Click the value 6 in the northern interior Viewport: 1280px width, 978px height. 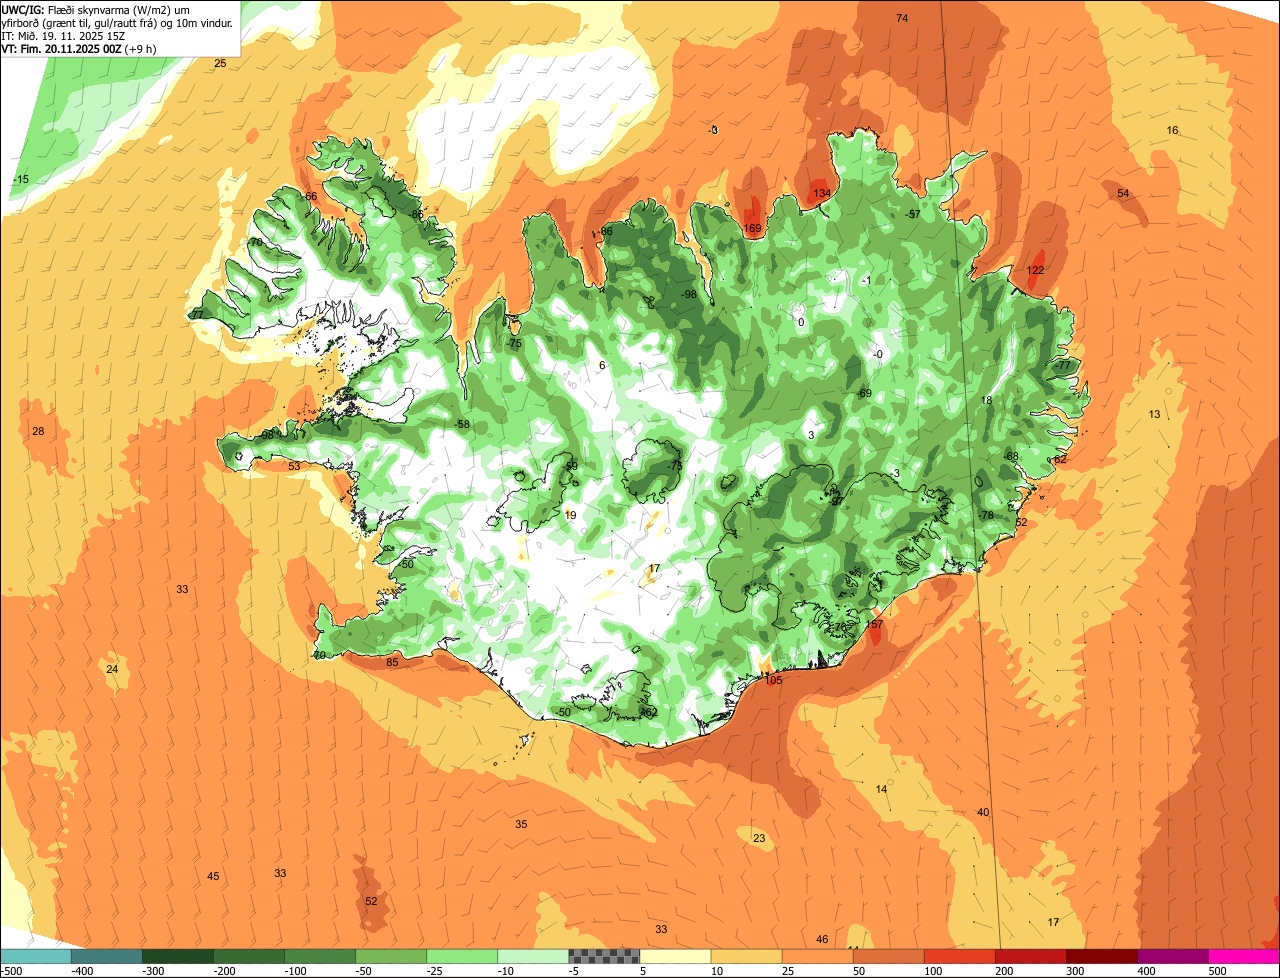tap(602, 365)
